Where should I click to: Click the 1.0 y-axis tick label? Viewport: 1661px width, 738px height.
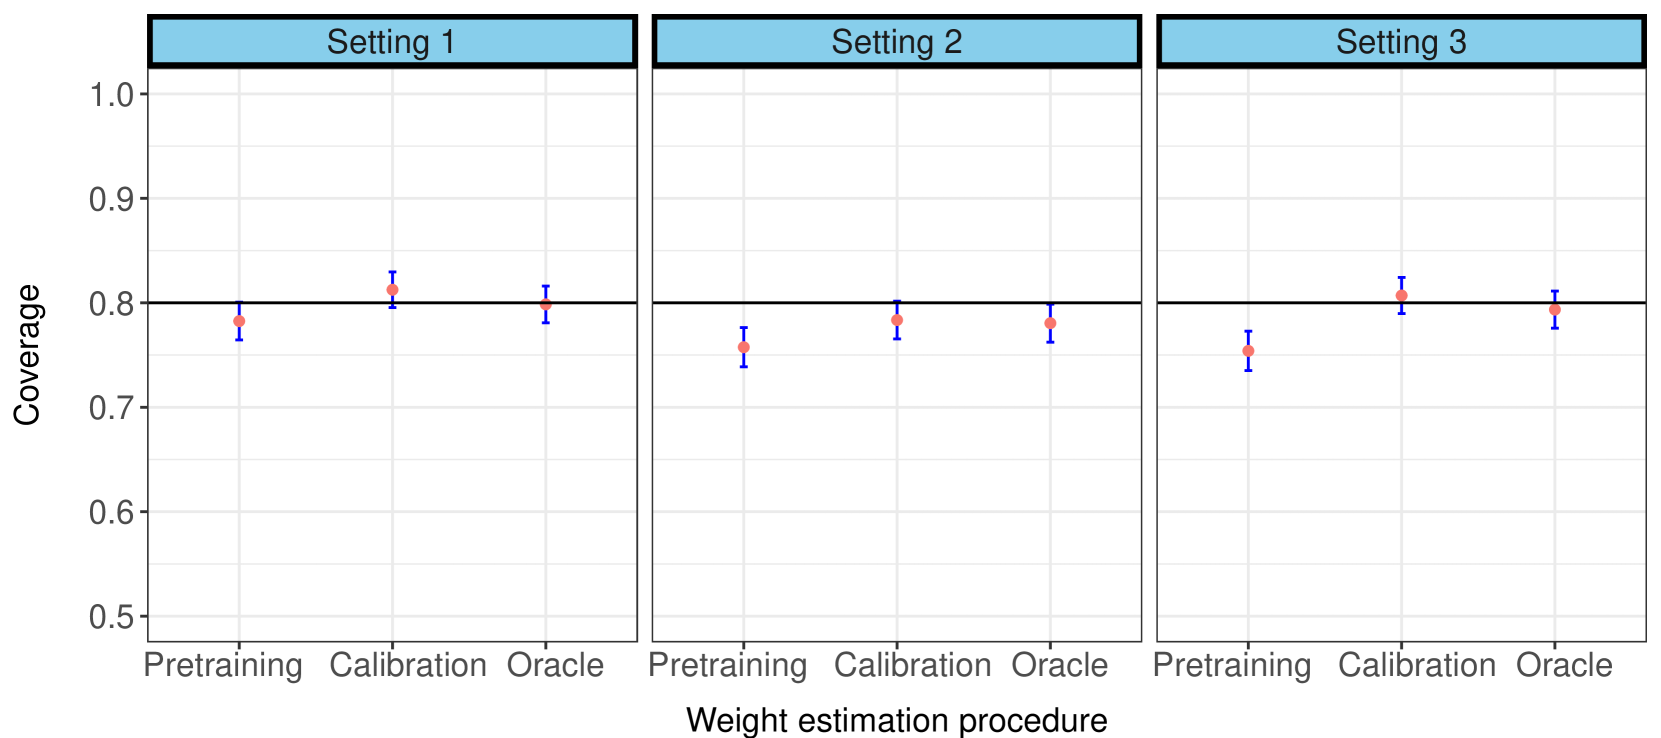[x=111, y=95]
